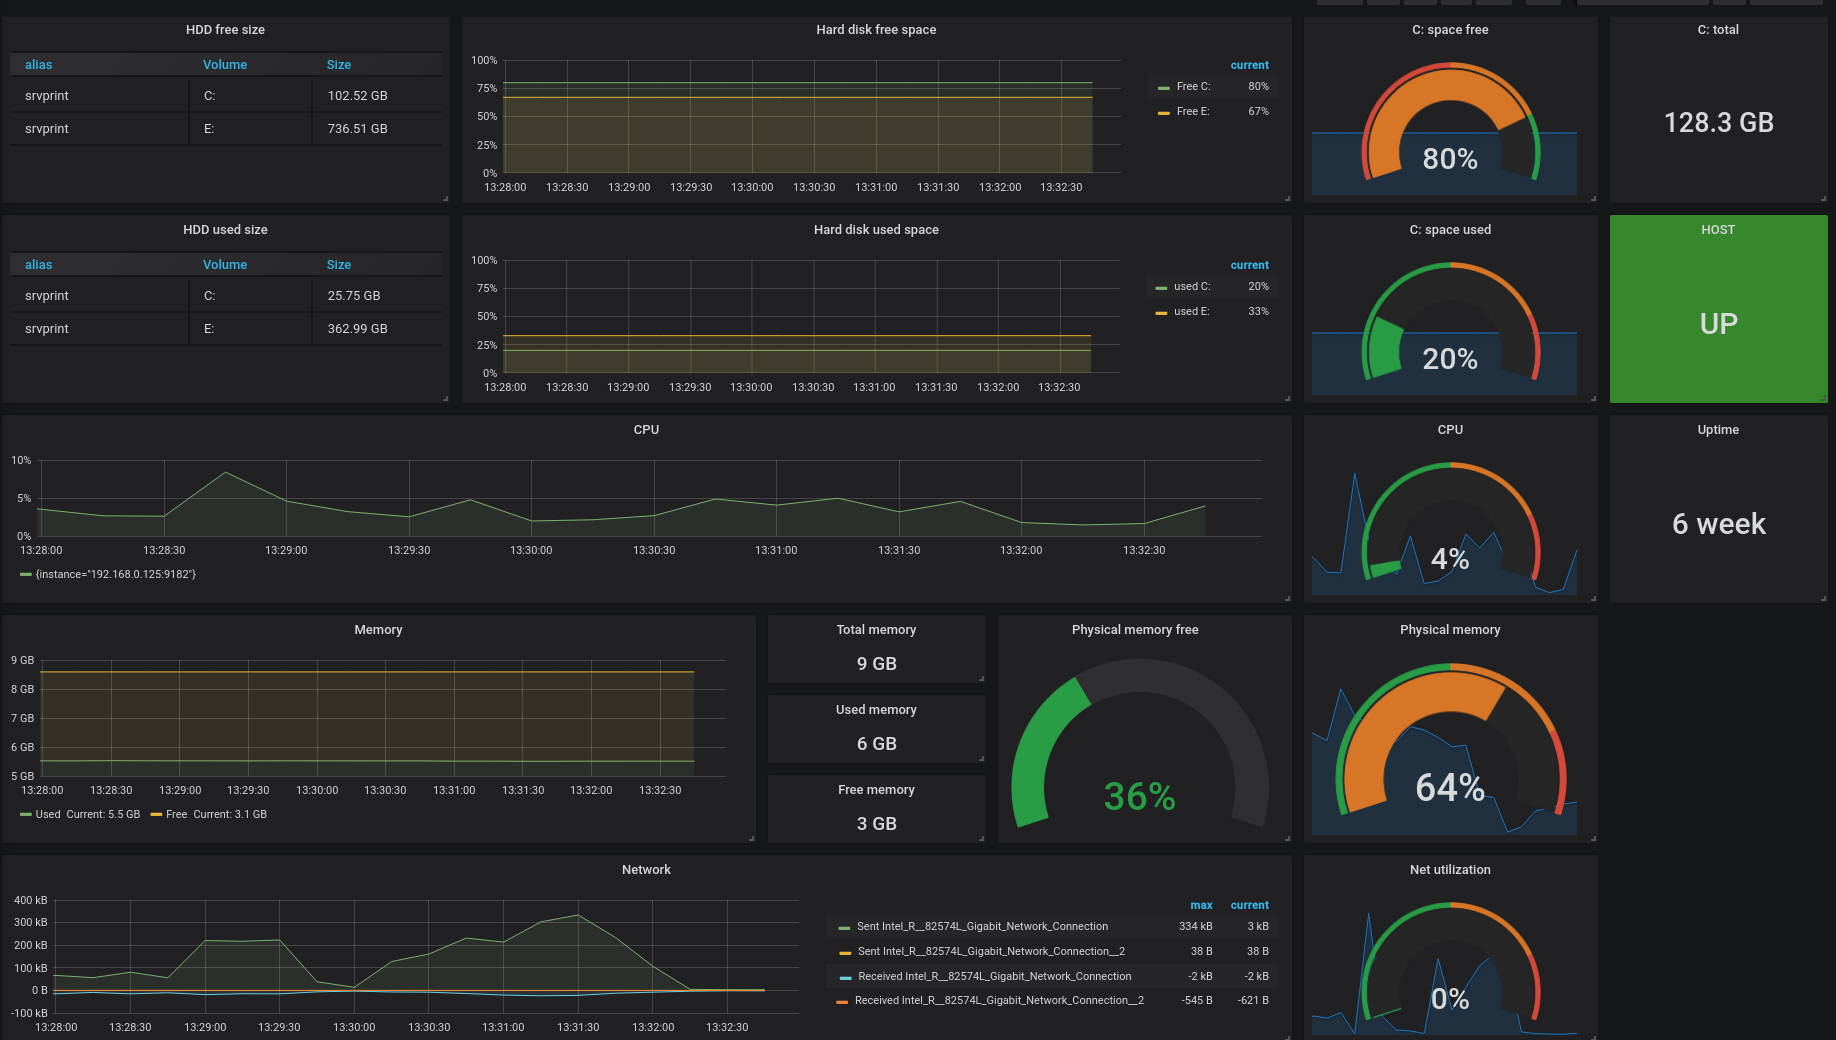Sort HDD free size table by Size
The height and width of the screenshot is (1040, 1836).
click(339, 65)
